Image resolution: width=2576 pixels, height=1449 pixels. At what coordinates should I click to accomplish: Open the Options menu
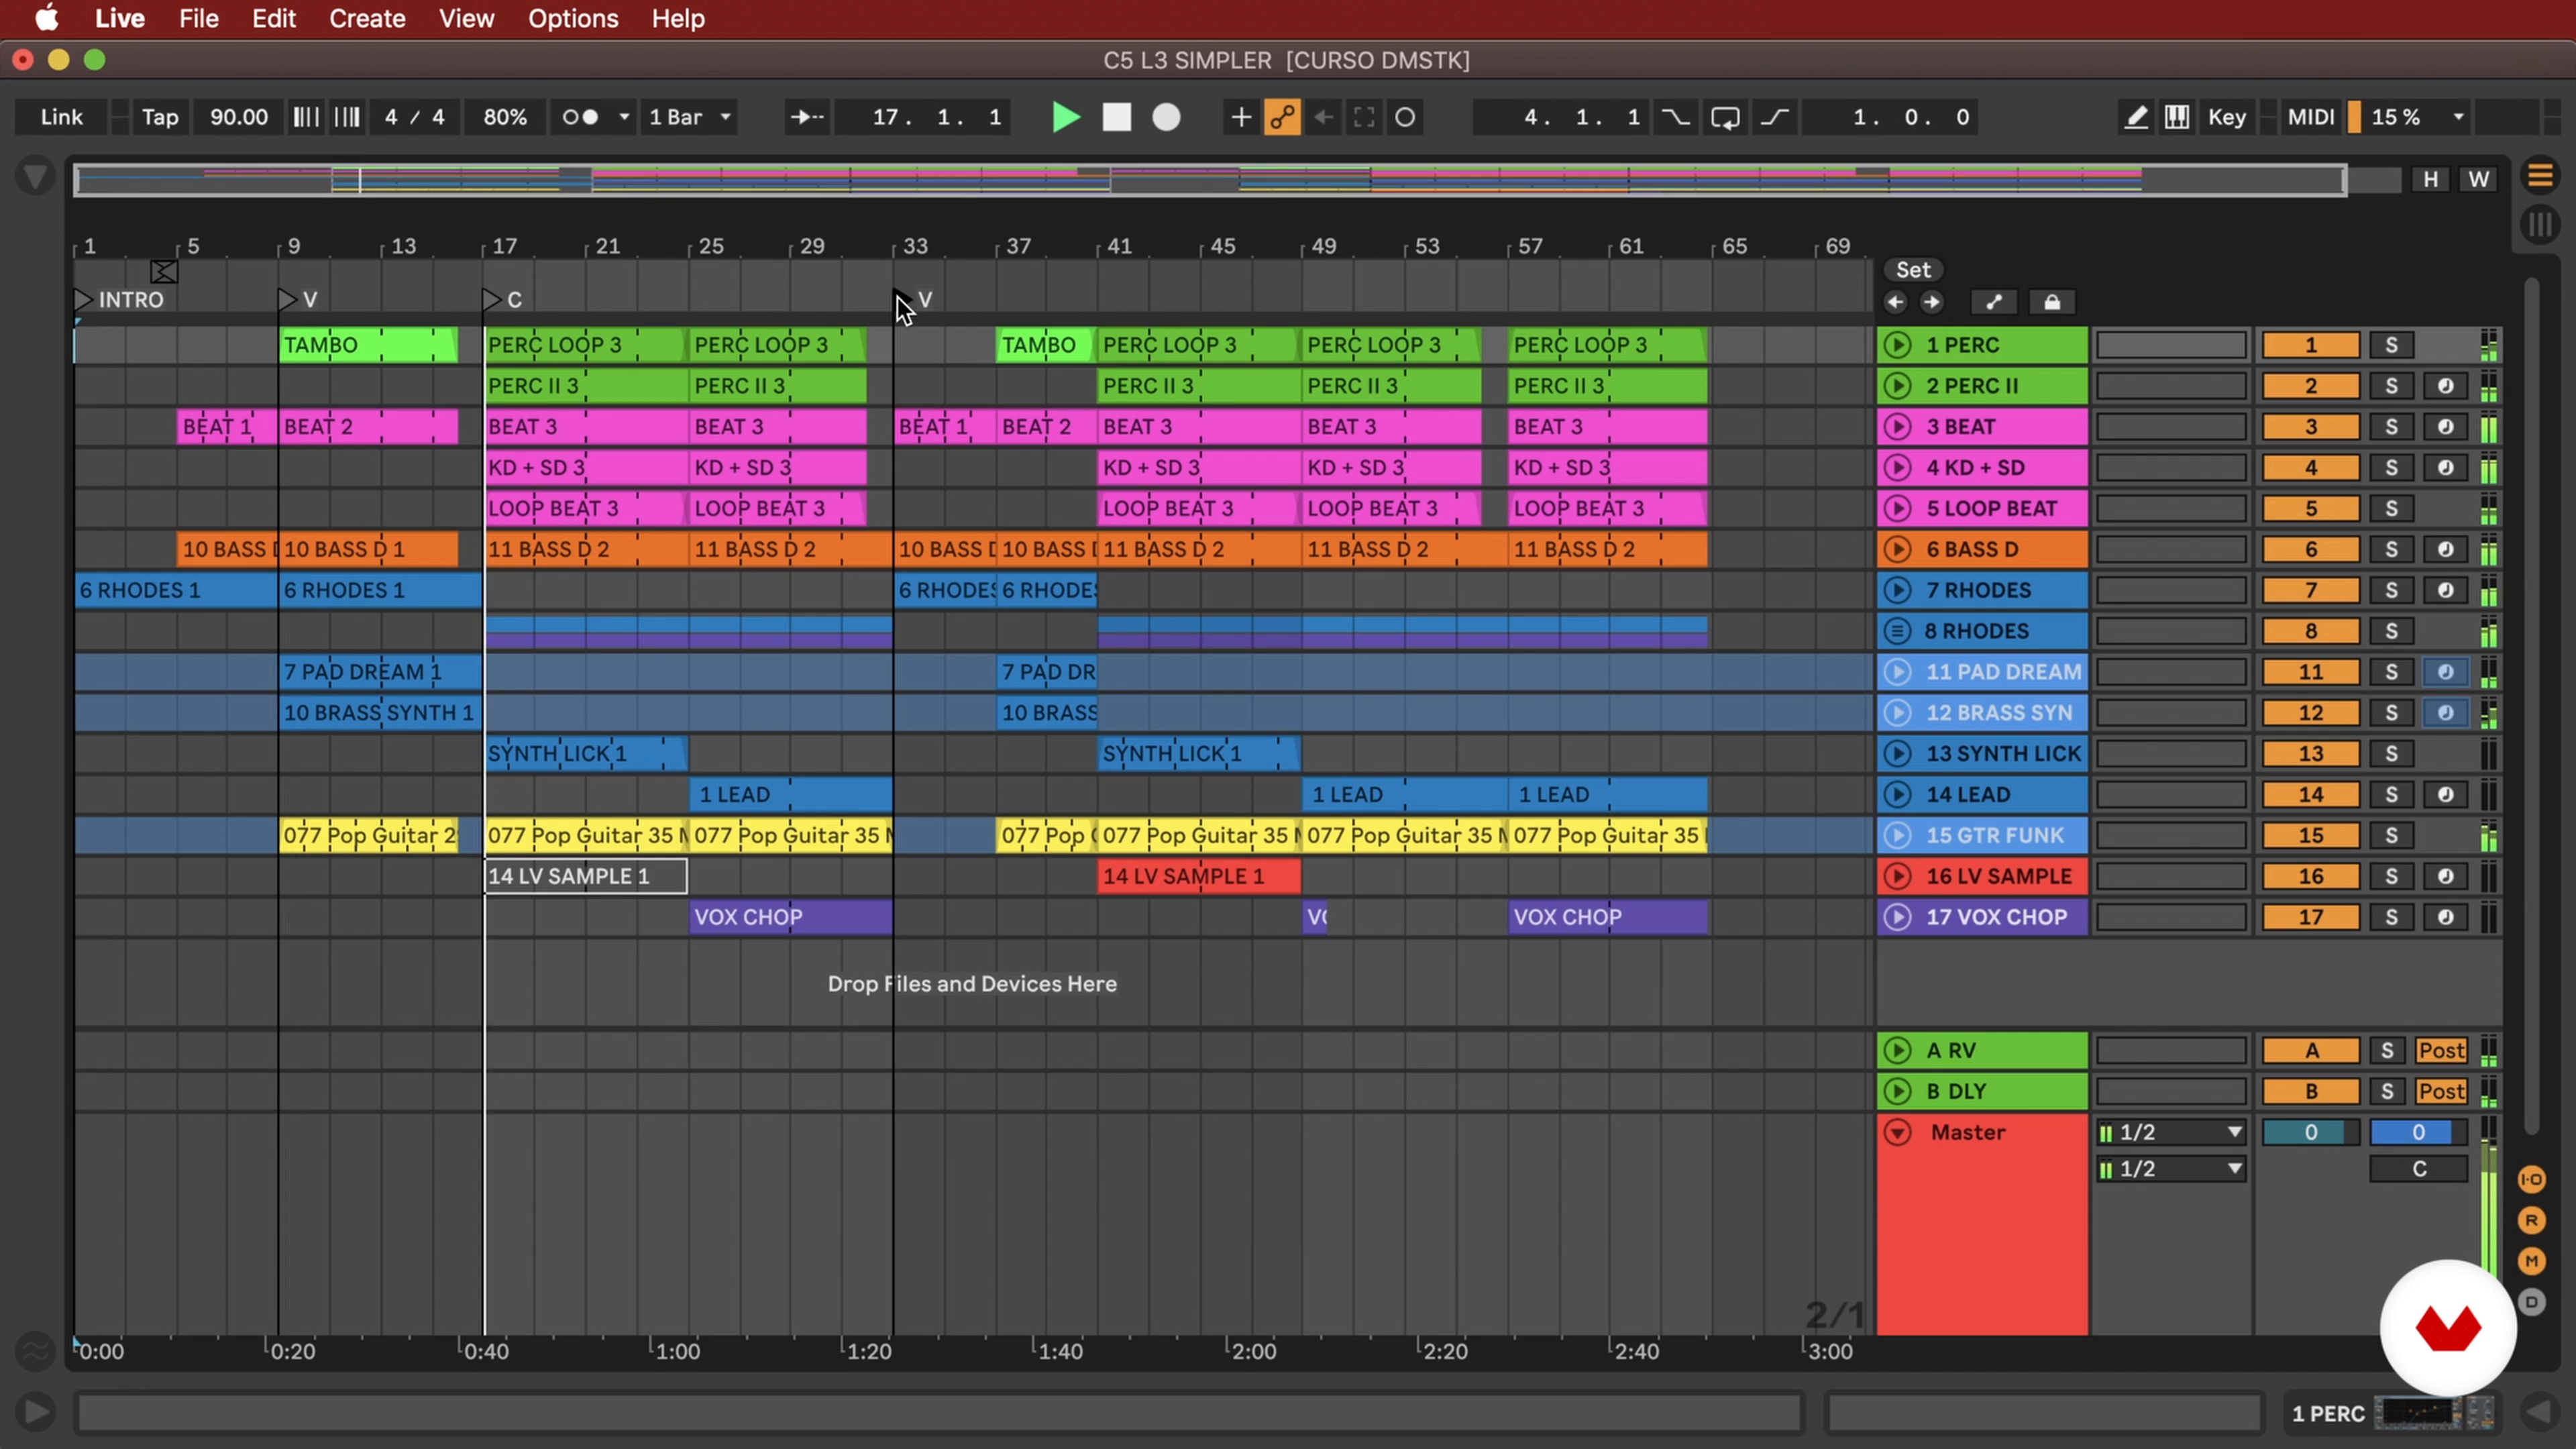click(x=573, y=18)
